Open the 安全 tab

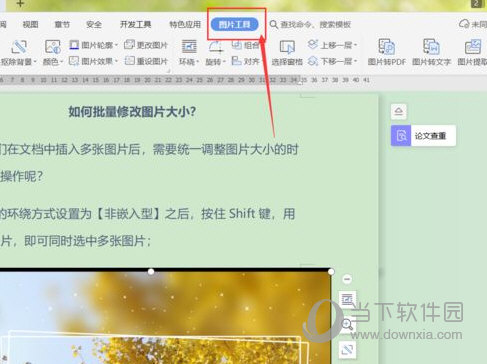pyautogui.click(x=94, y=24)
